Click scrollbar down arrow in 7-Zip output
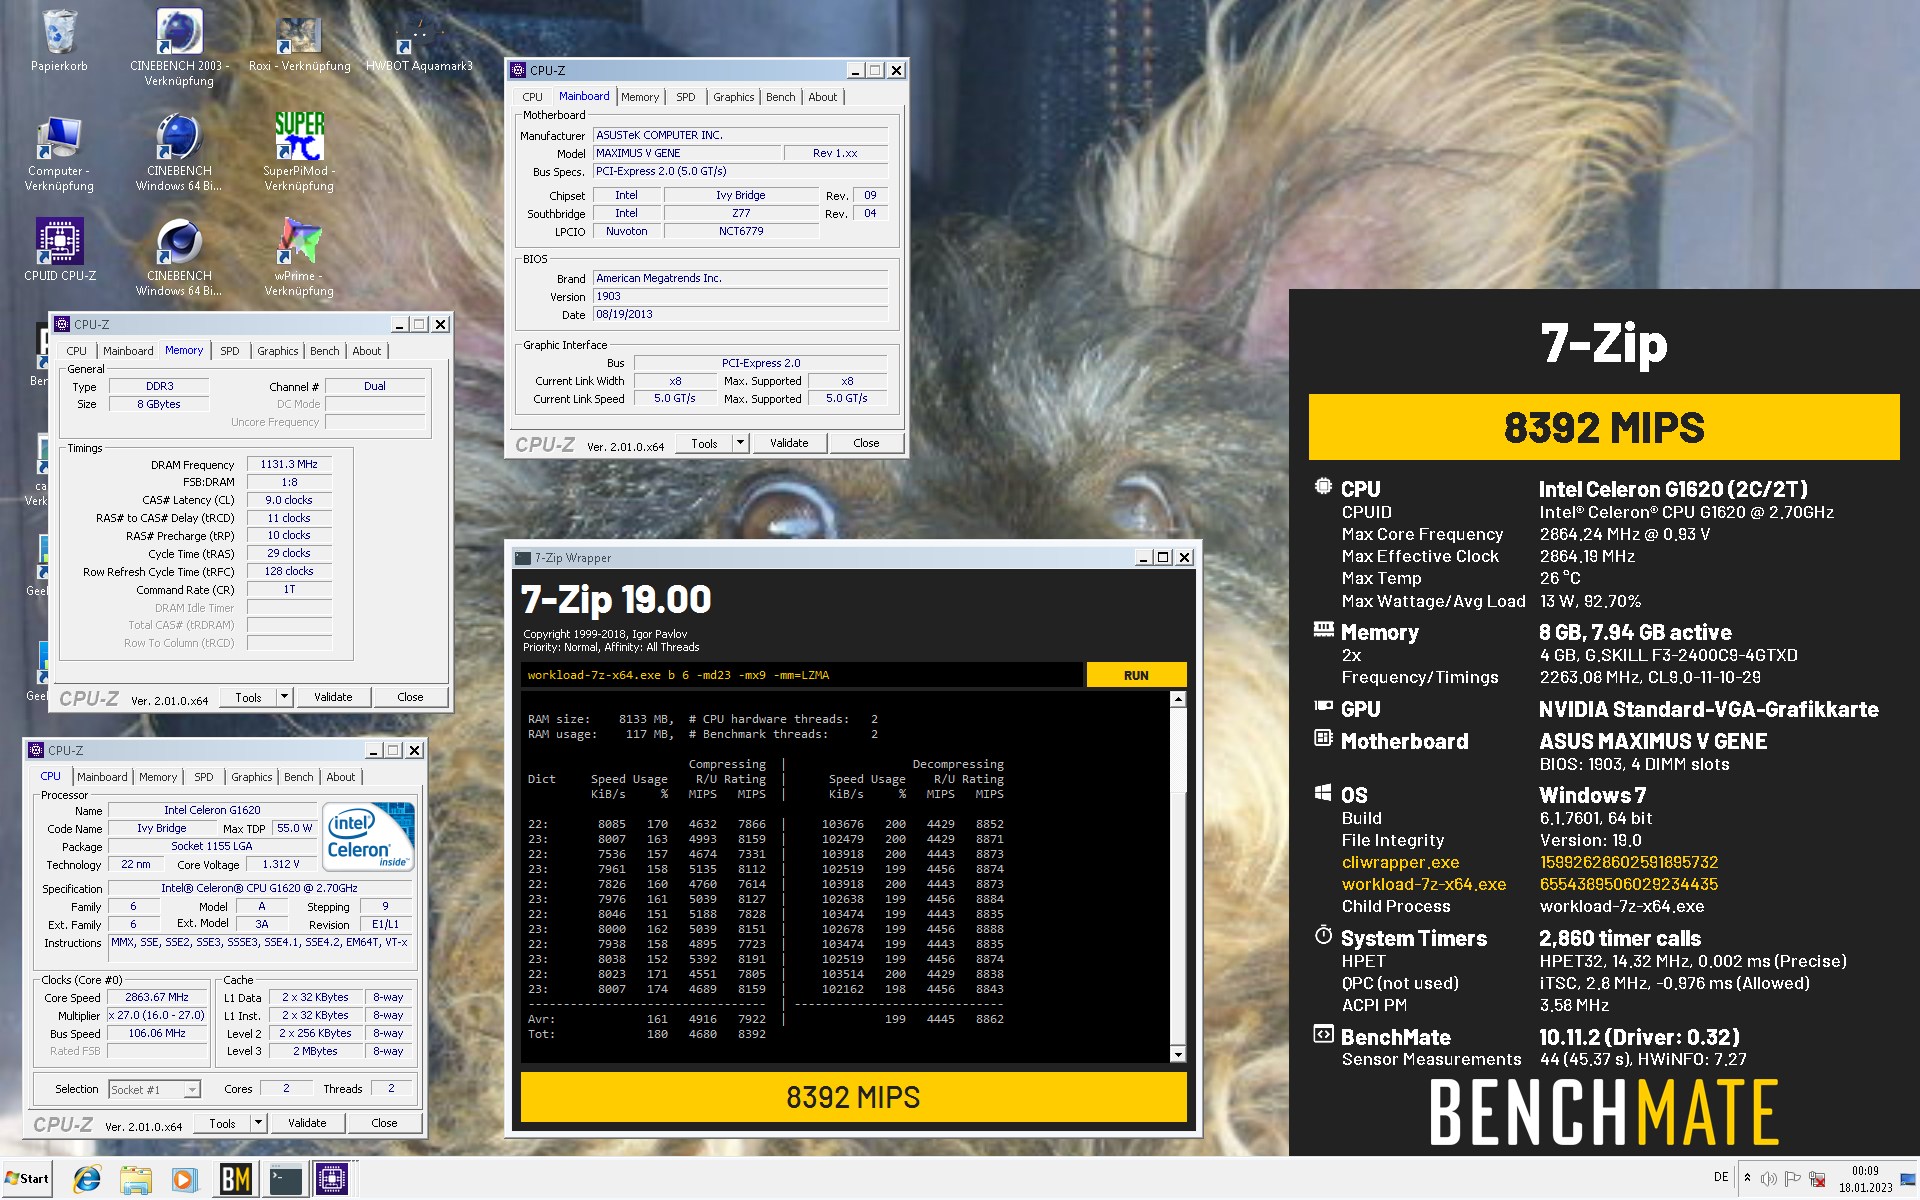 click(x=1178, y=1054)
